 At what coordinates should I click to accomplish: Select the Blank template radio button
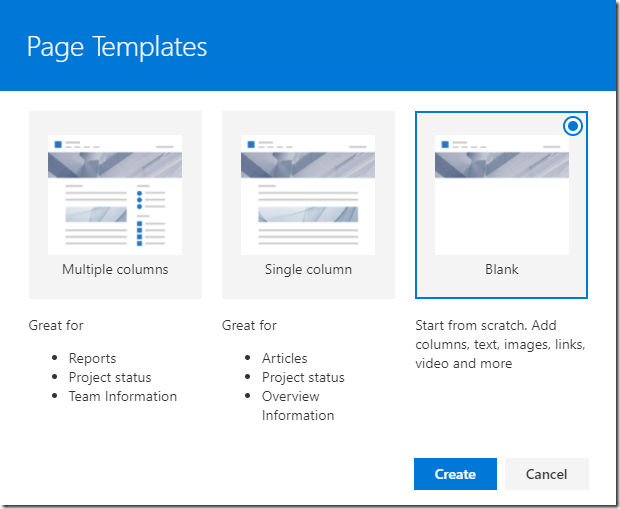click(x=573, y=126)
